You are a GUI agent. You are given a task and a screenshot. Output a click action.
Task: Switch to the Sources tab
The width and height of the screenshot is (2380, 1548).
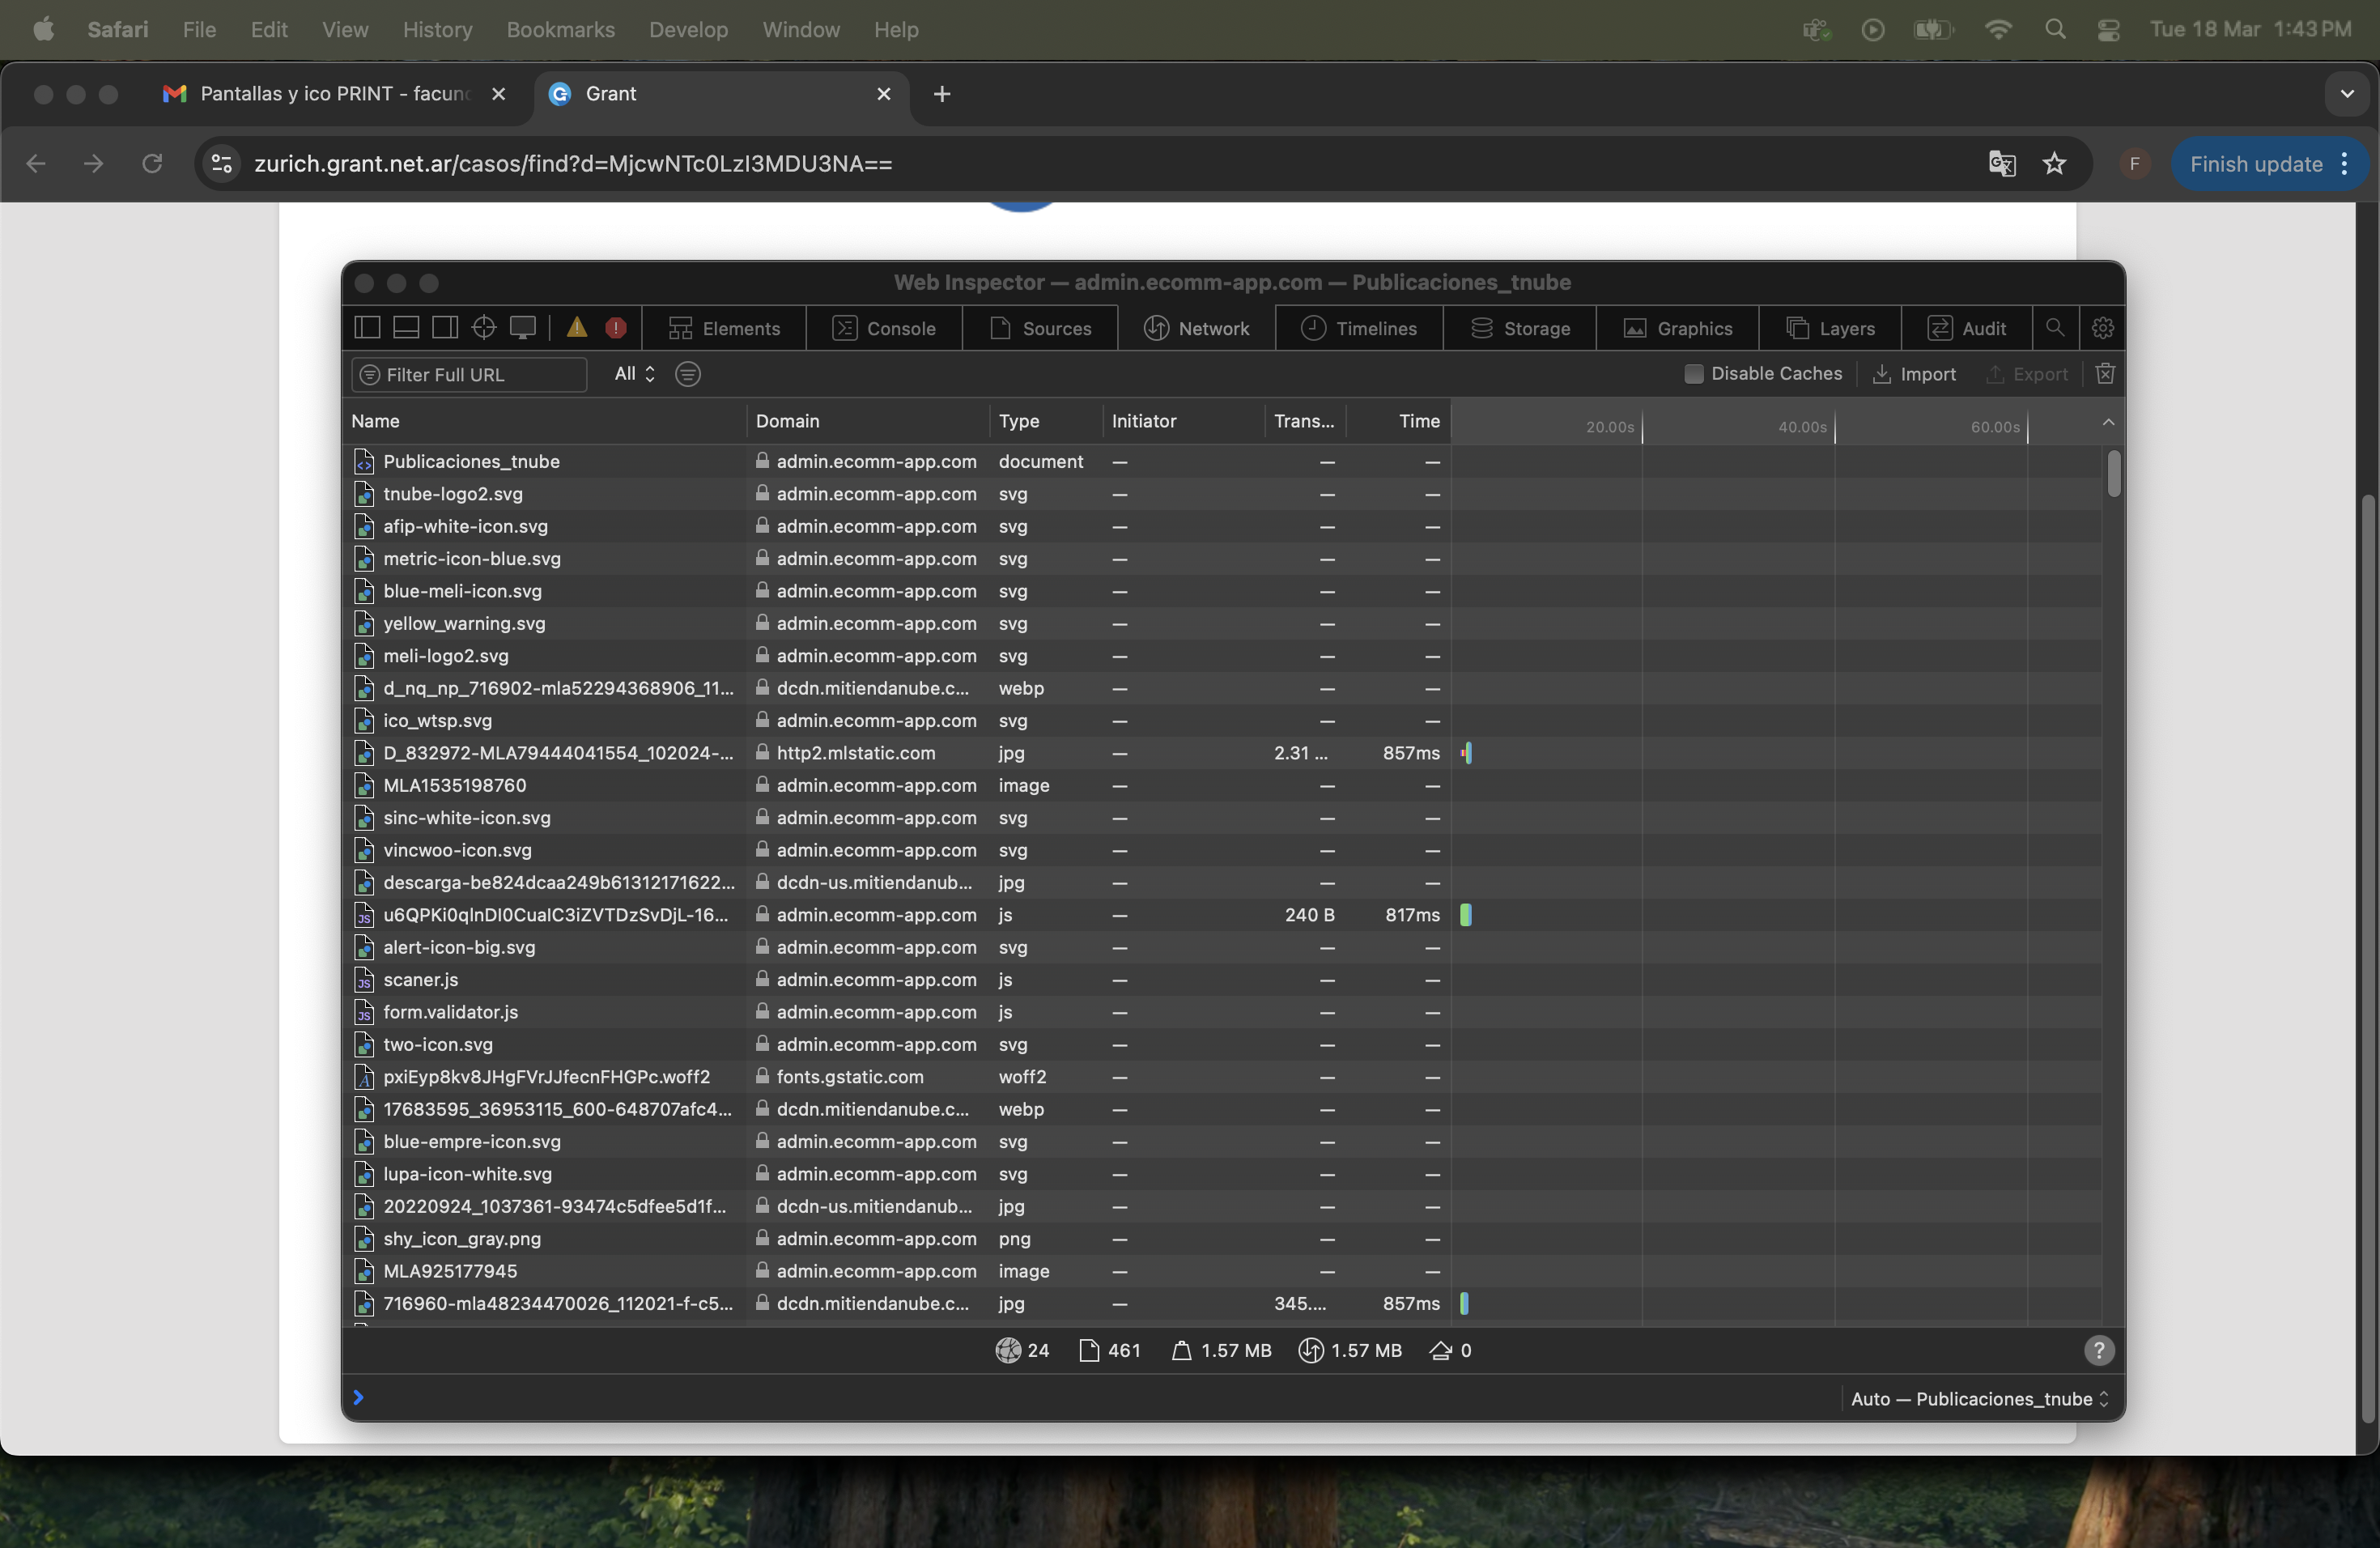pos(1040,328)
